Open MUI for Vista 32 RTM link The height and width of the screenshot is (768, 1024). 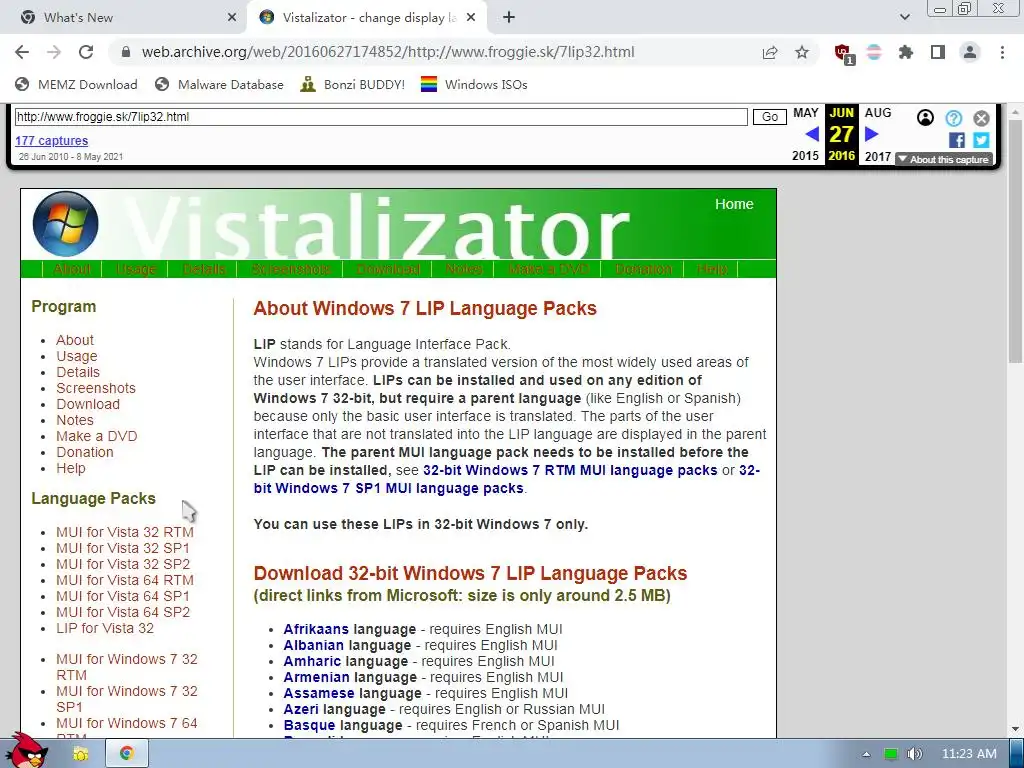click(125, 532)
